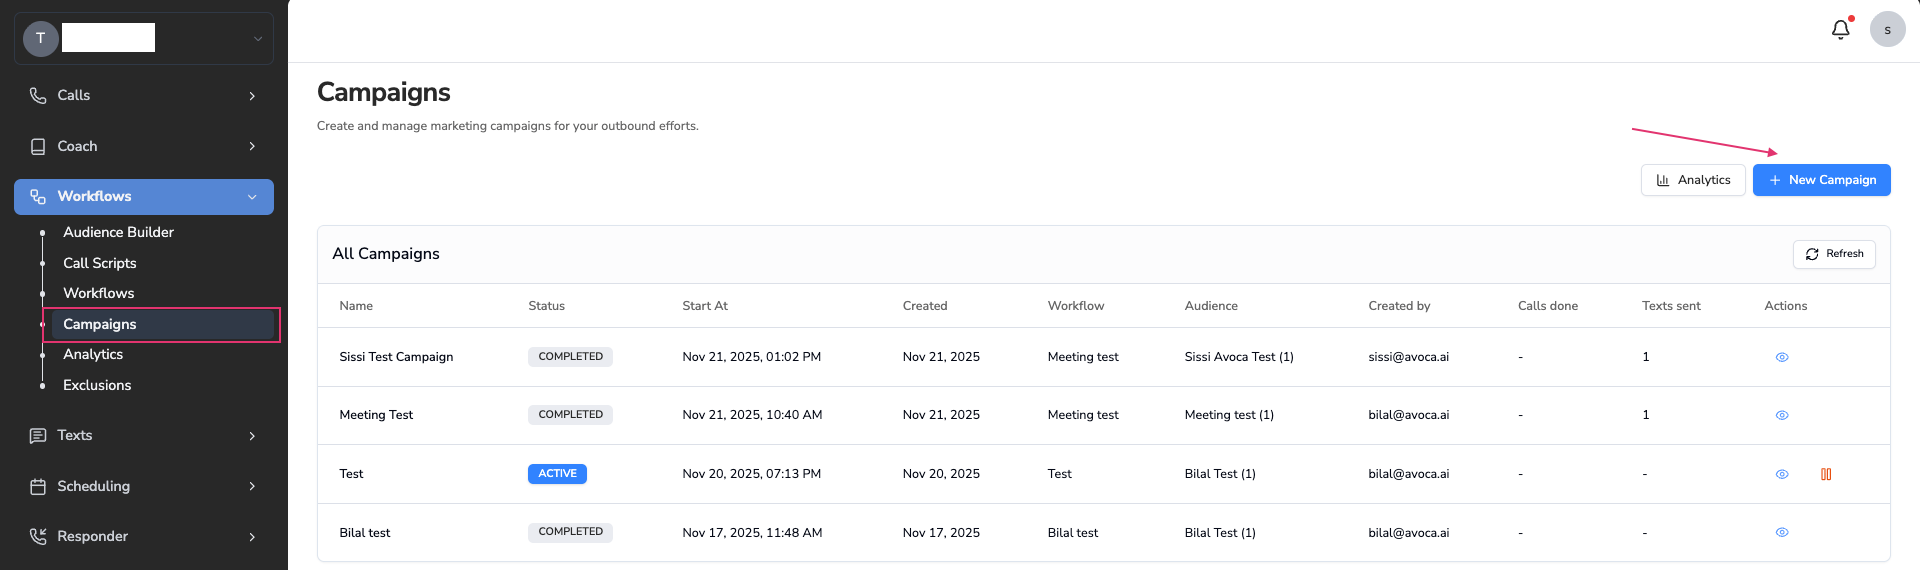Click the Coach book icon in sidebar
The width and height of the screenshot is (1920, 570).
[38, 147]
